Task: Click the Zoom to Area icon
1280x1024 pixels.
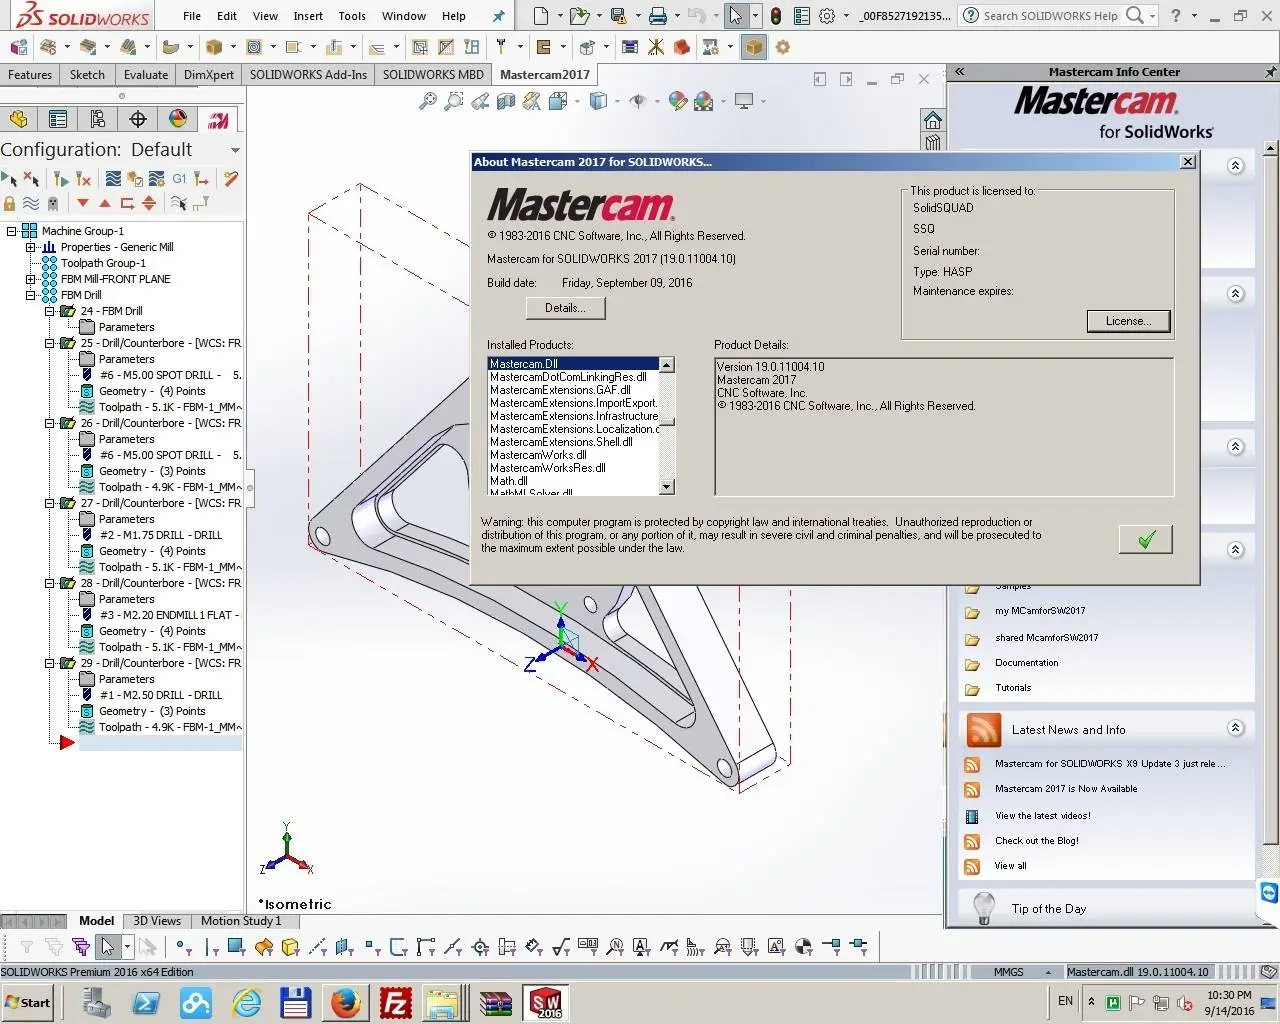Action: pyautogui.click(x=454, y=101)
